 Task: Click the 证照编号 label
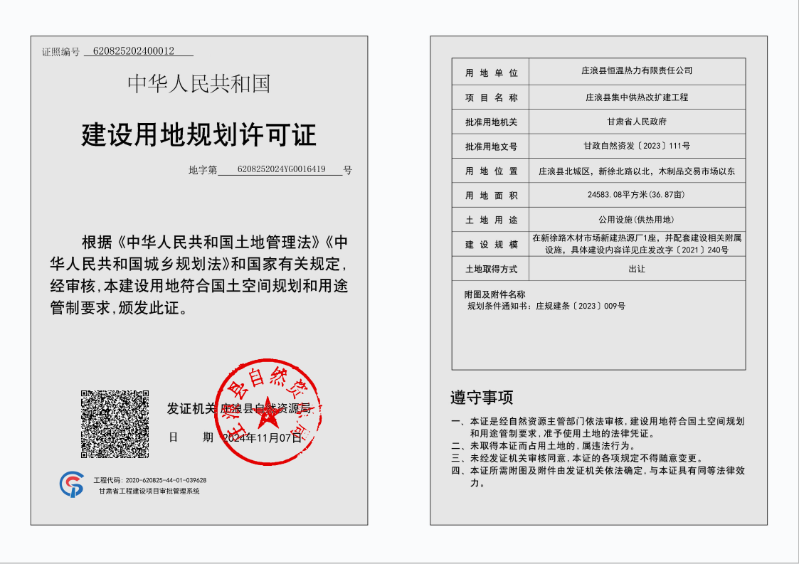[61, 51]
